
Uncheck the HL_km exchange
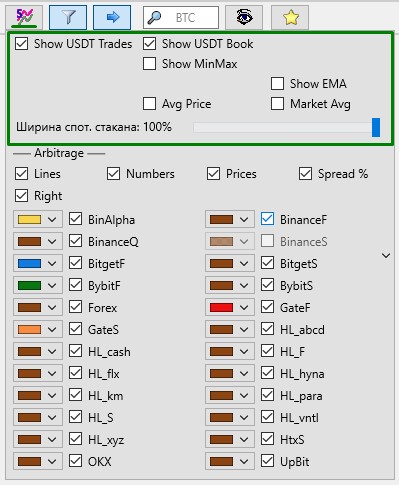[75, 395]
